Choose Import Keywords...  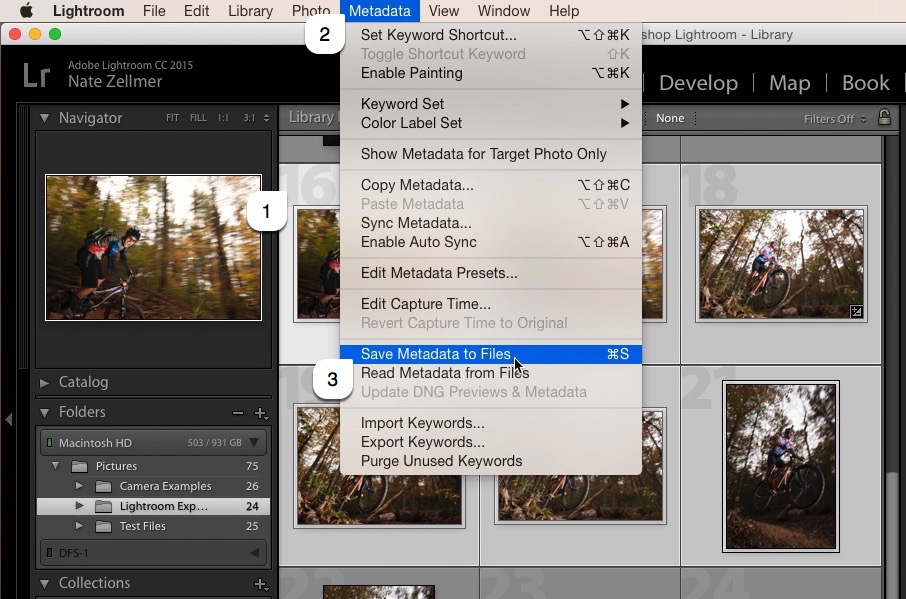(x=491, y=423)
